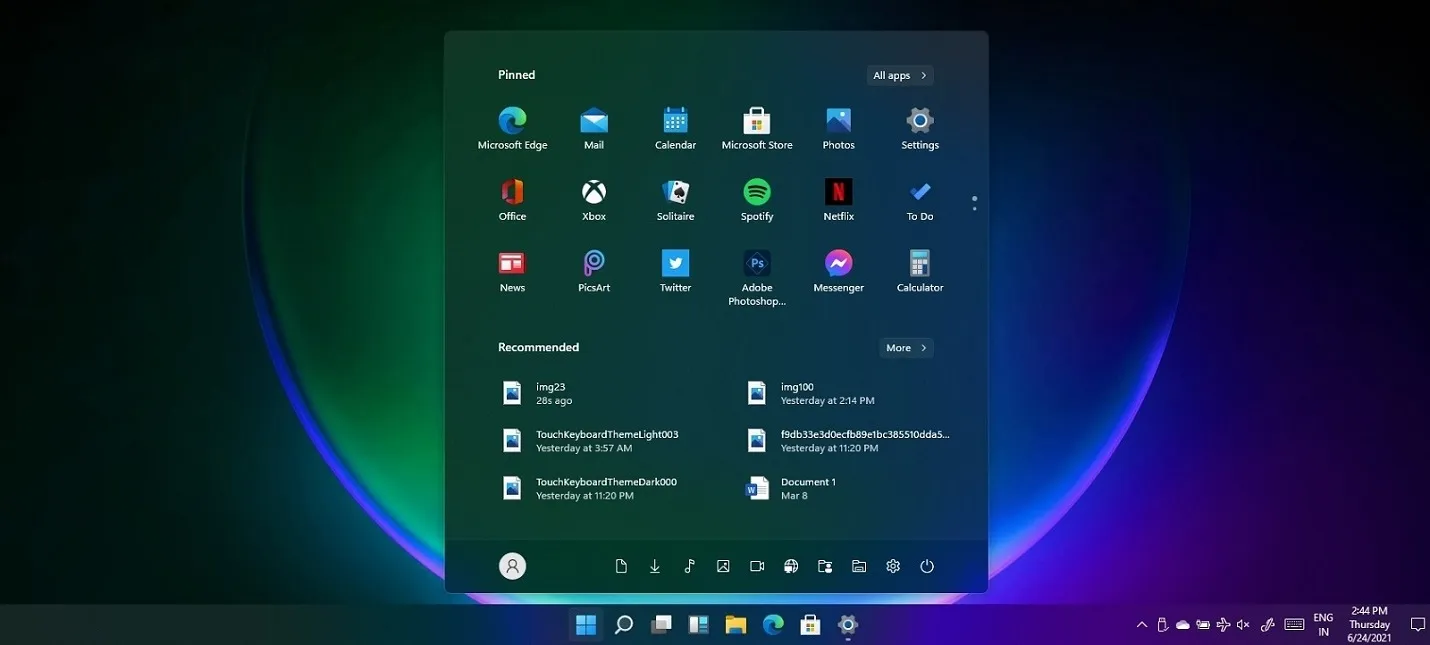Open the Messenger app

point(838,271)
